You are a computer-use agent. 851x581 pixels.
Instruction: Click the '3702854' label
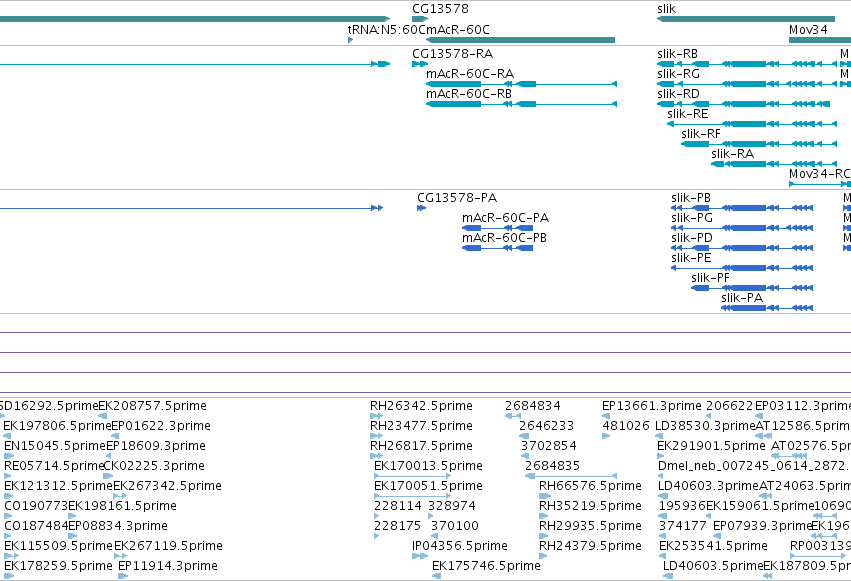click(549, 446)
